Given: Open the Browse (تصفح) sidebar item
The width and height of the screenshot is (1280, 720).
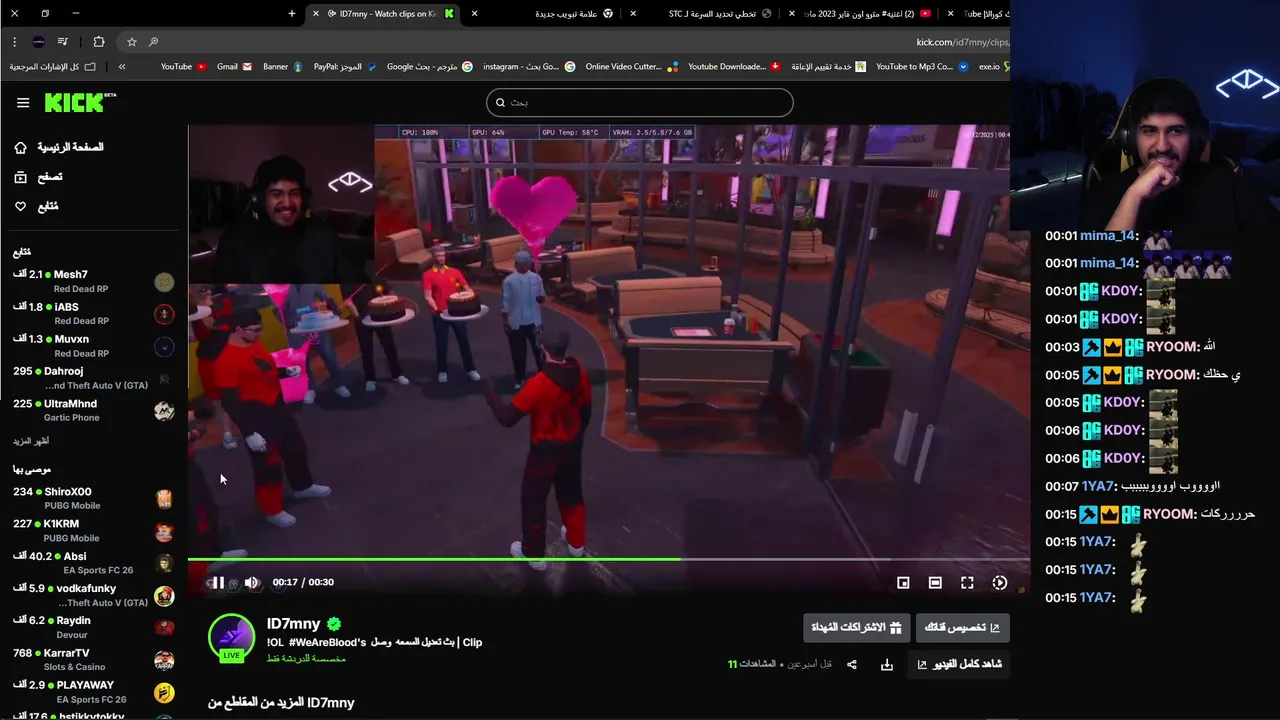Looking at the screenshot, I should tap(38, 177).
